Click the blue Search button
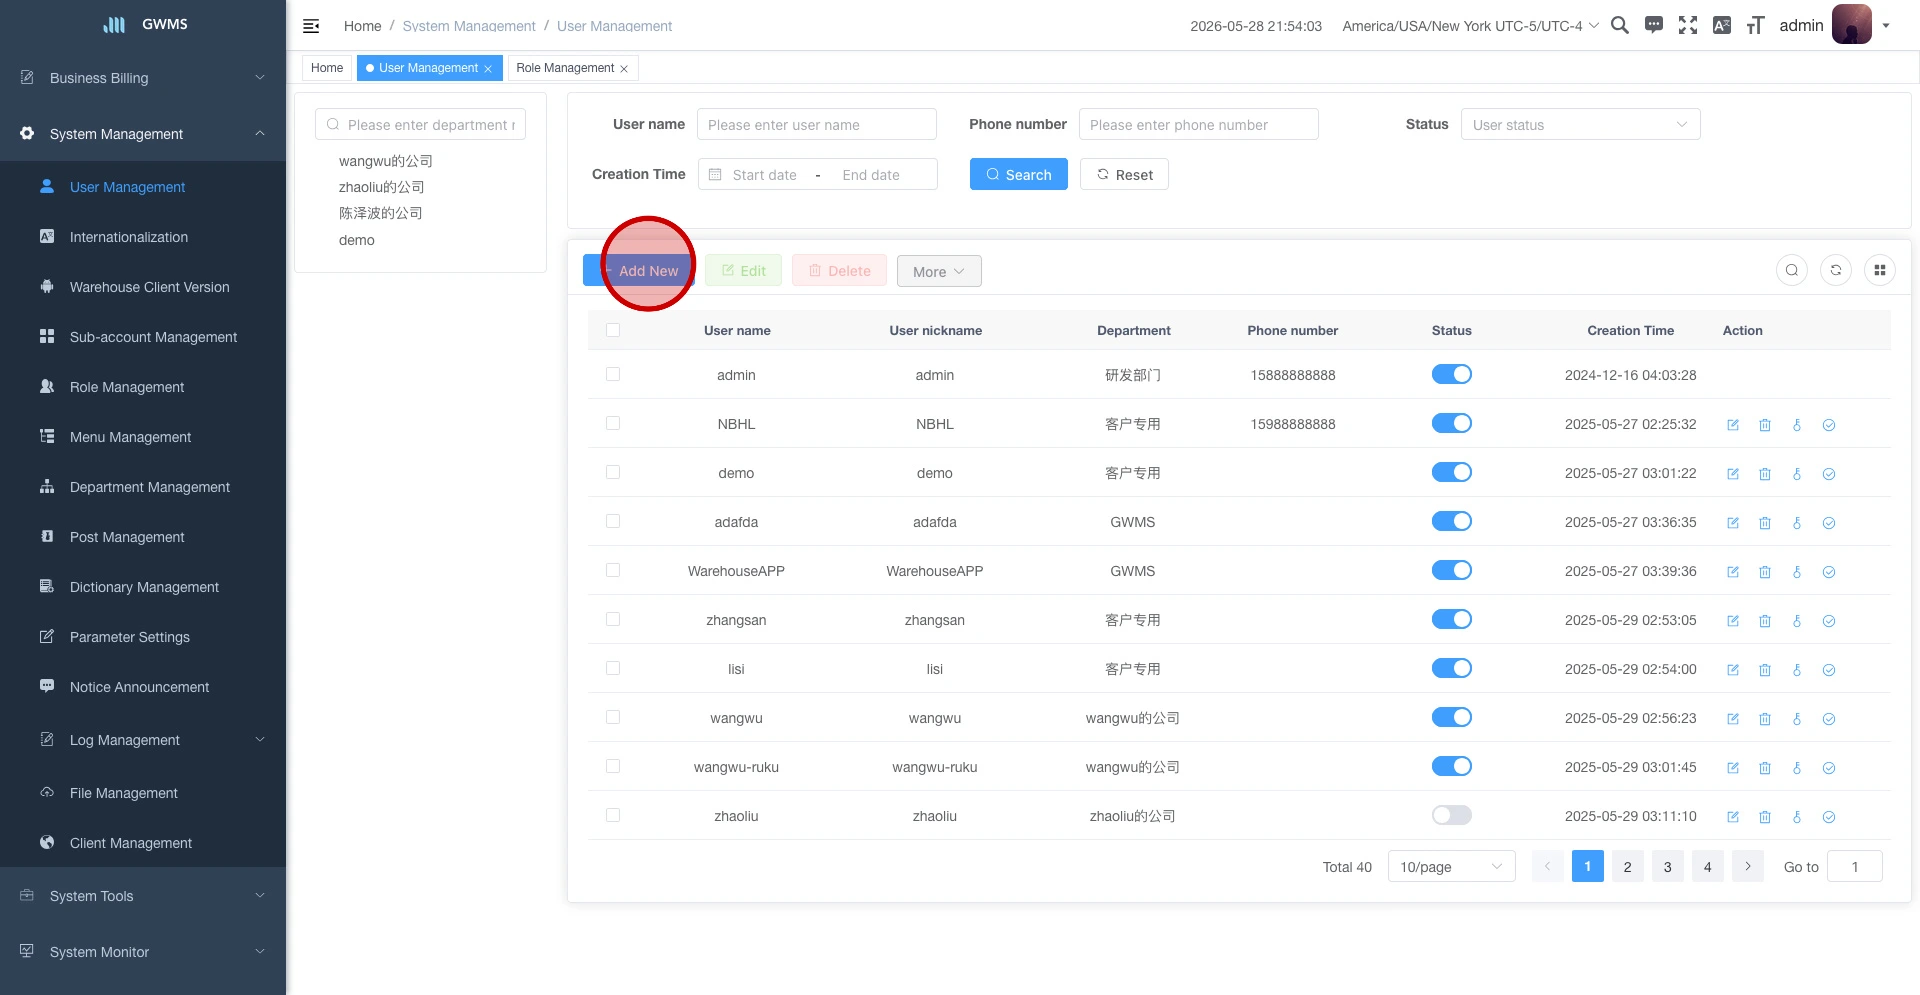1920x995 pixels. tap(1018, 174)
